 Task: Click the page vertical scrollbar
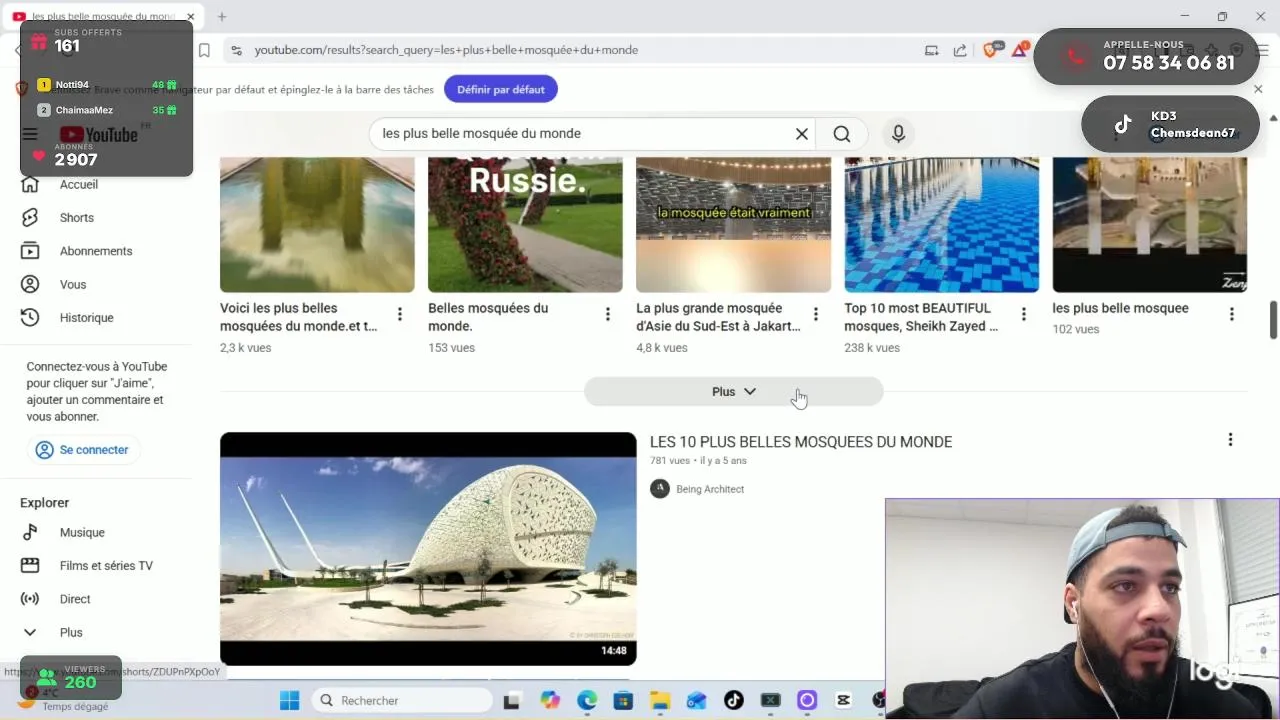(1273, 320)
